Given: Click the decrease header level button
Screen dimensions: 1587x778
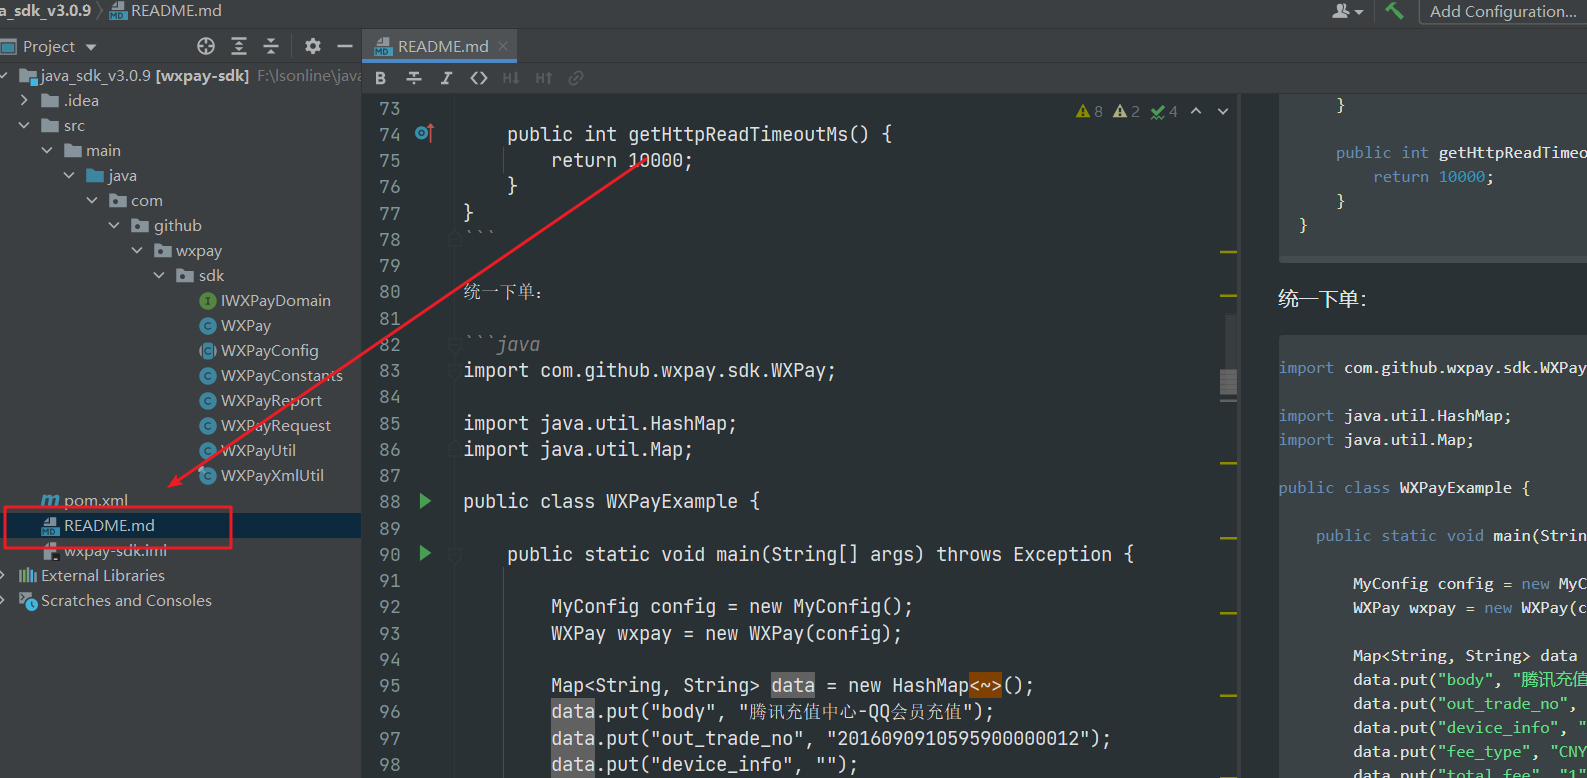Looking at the screenshot, I should 511,78.
